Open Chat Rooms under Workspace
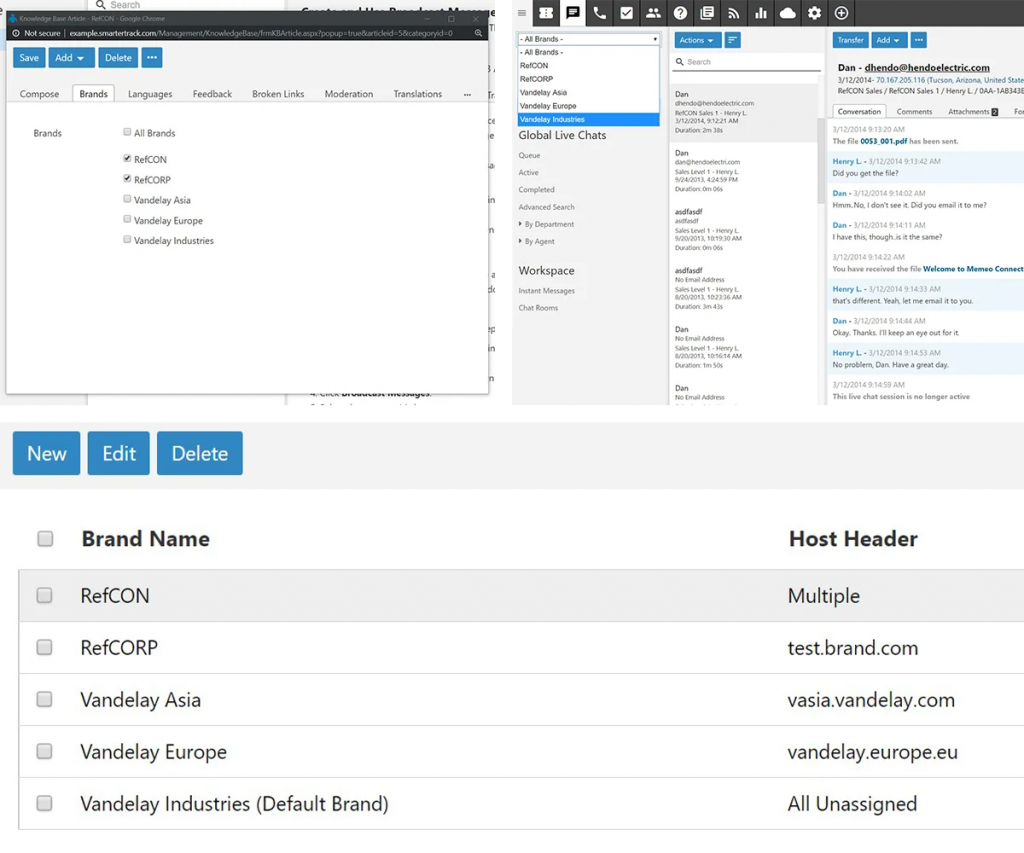This screenshot has height=853, width=1024. point(538,308)
